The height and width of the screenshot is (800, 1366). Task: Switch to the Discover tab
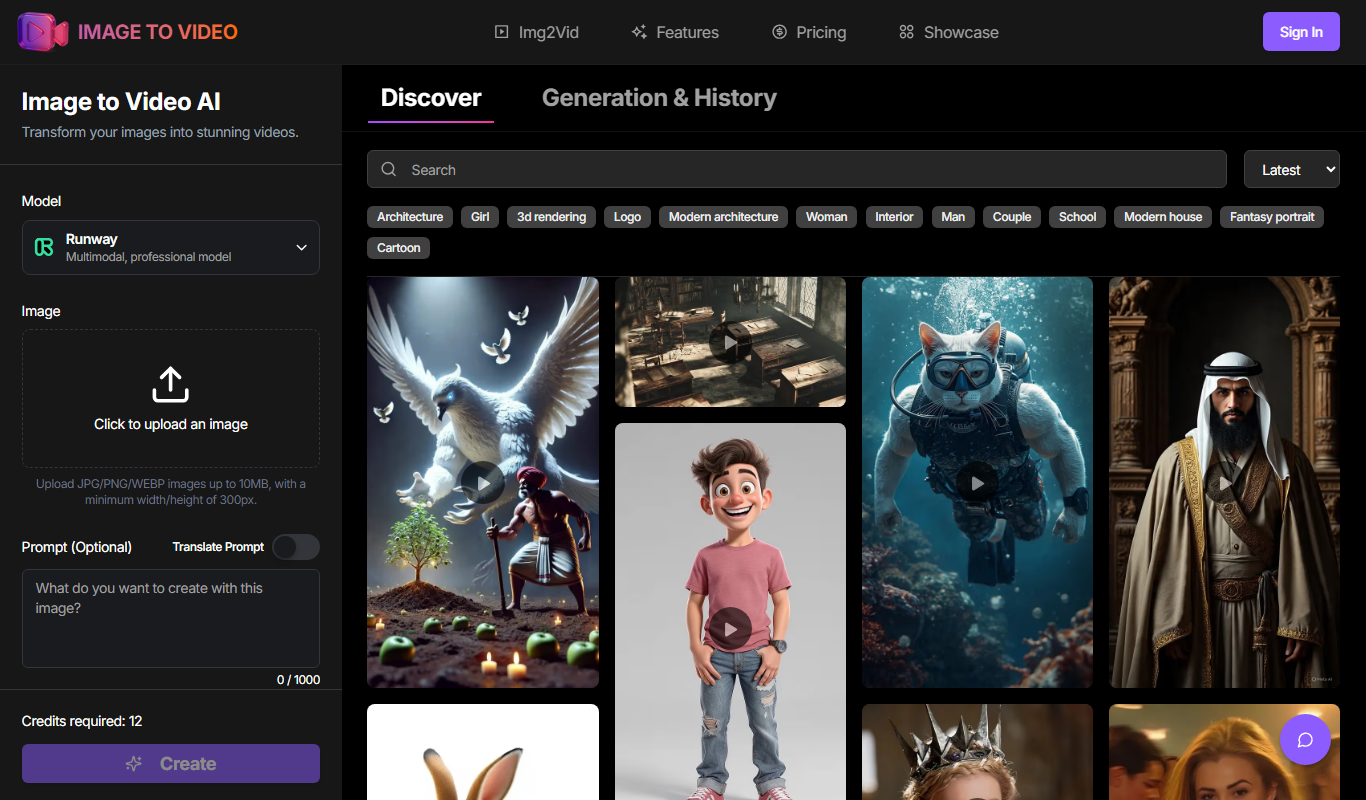pyautogui.click(x=431, y=98)
